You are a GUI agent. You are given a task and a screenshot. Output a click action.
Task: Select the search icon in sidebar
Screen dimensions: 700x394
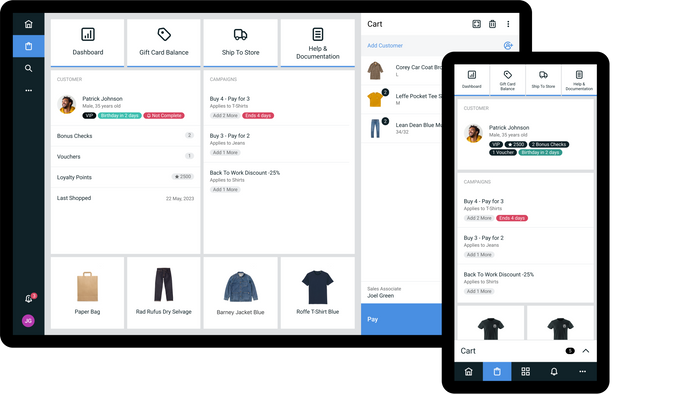29,68
